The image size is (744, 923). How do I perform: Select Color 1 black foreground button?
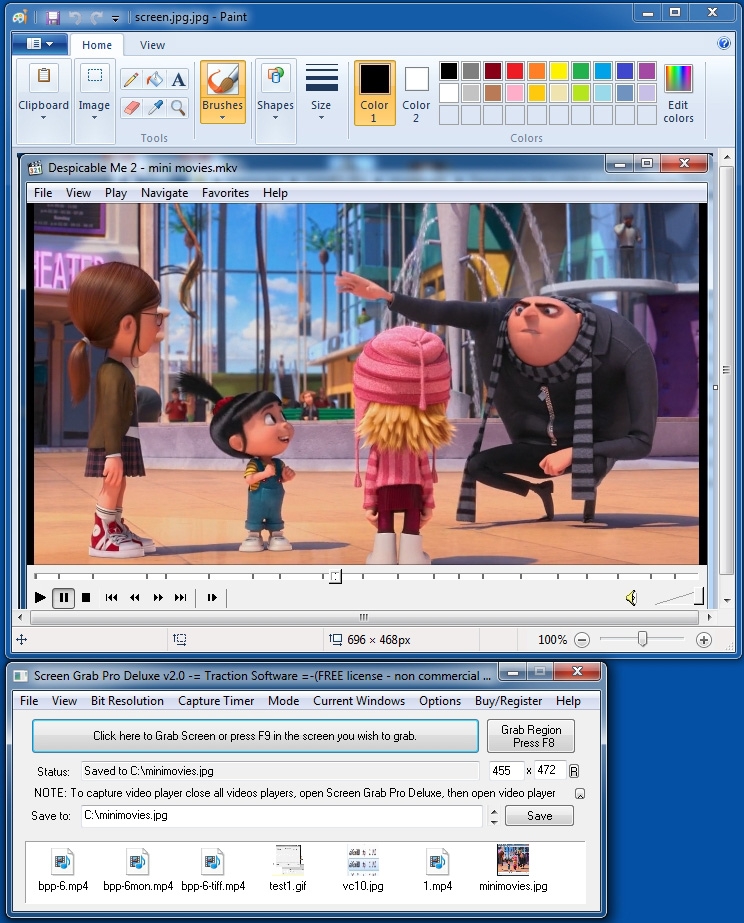point(374,93)
